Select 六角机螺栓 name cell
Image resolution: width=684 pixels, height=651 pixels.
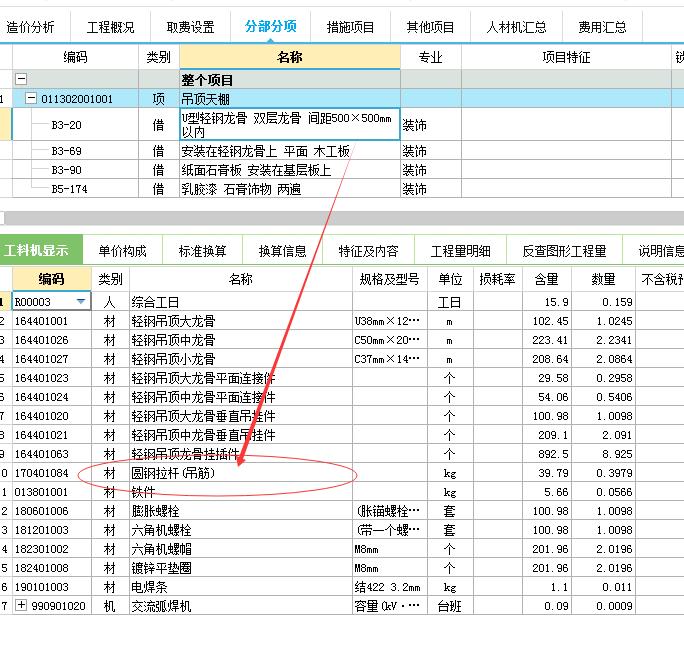click(241, 530)
